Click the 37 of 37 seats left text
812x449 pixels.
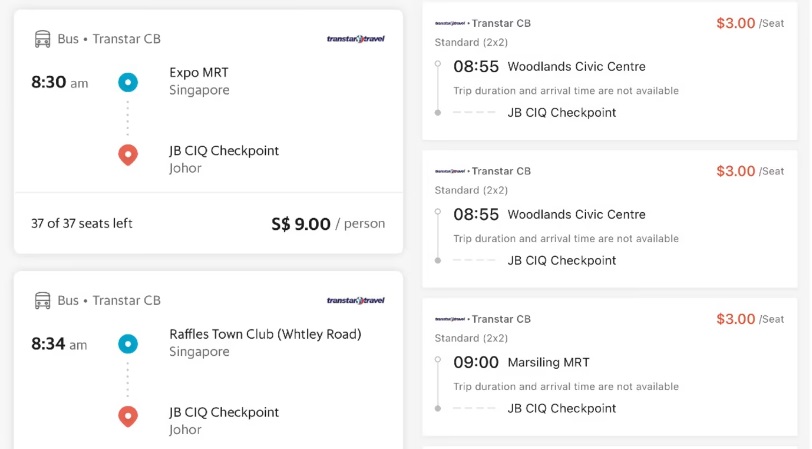tap(82, 224)
